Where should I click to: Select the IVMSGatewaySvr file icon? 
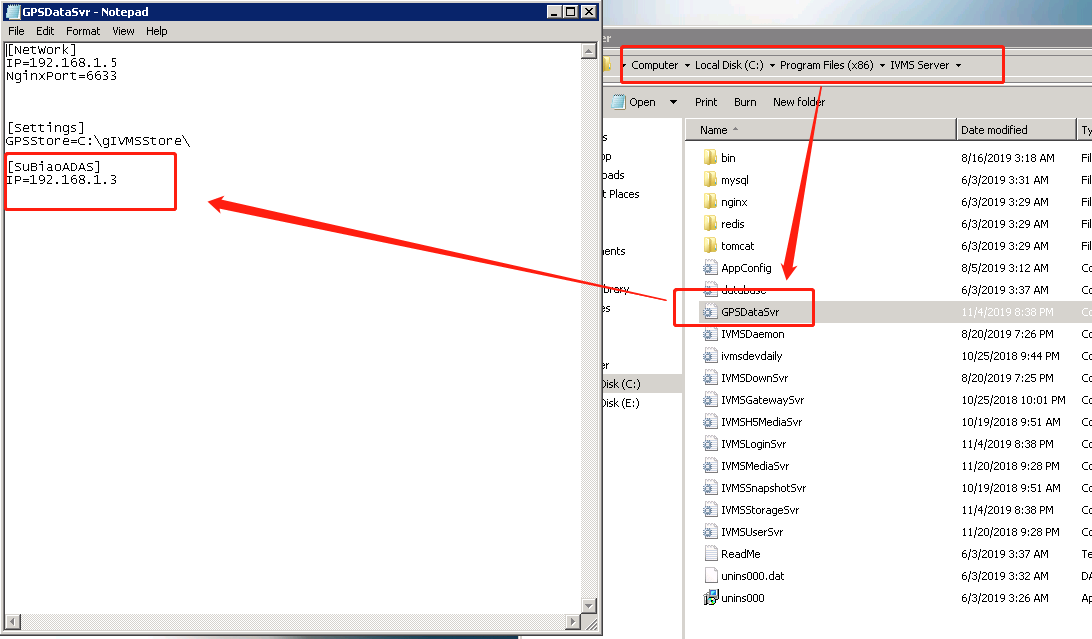(x=710, y=400)
